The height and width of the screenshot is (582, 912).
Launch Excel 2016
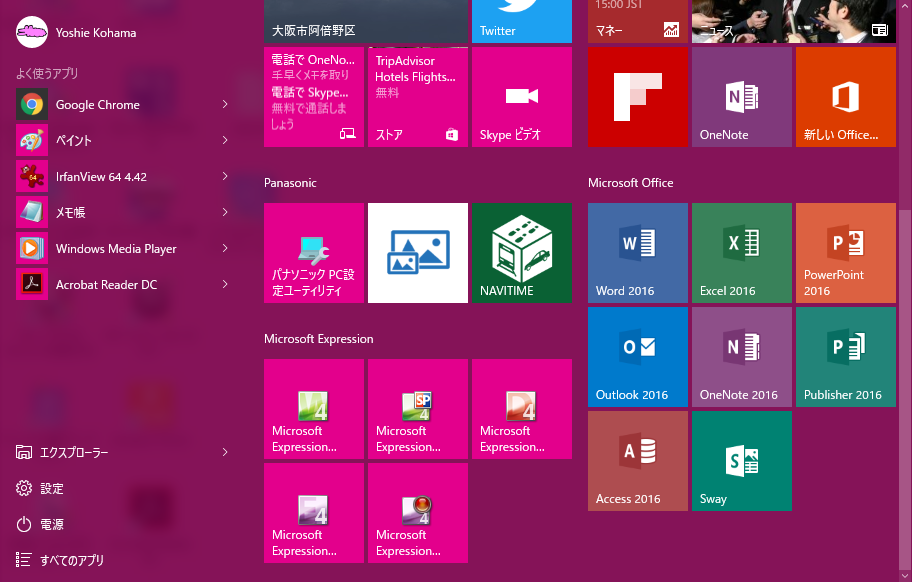click(742, 253)
